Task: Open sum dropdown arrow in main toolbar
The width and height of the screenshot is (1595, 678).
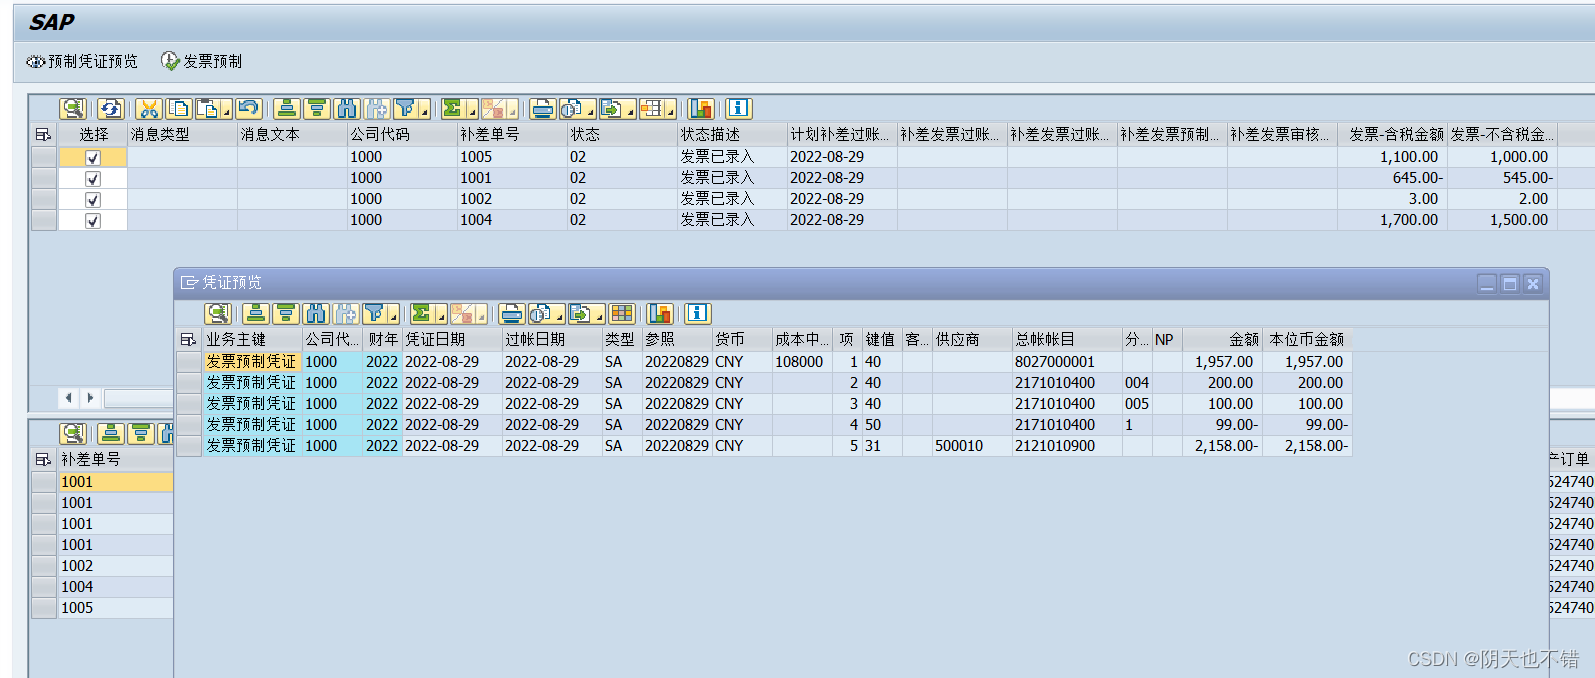Action: [472, 111]
